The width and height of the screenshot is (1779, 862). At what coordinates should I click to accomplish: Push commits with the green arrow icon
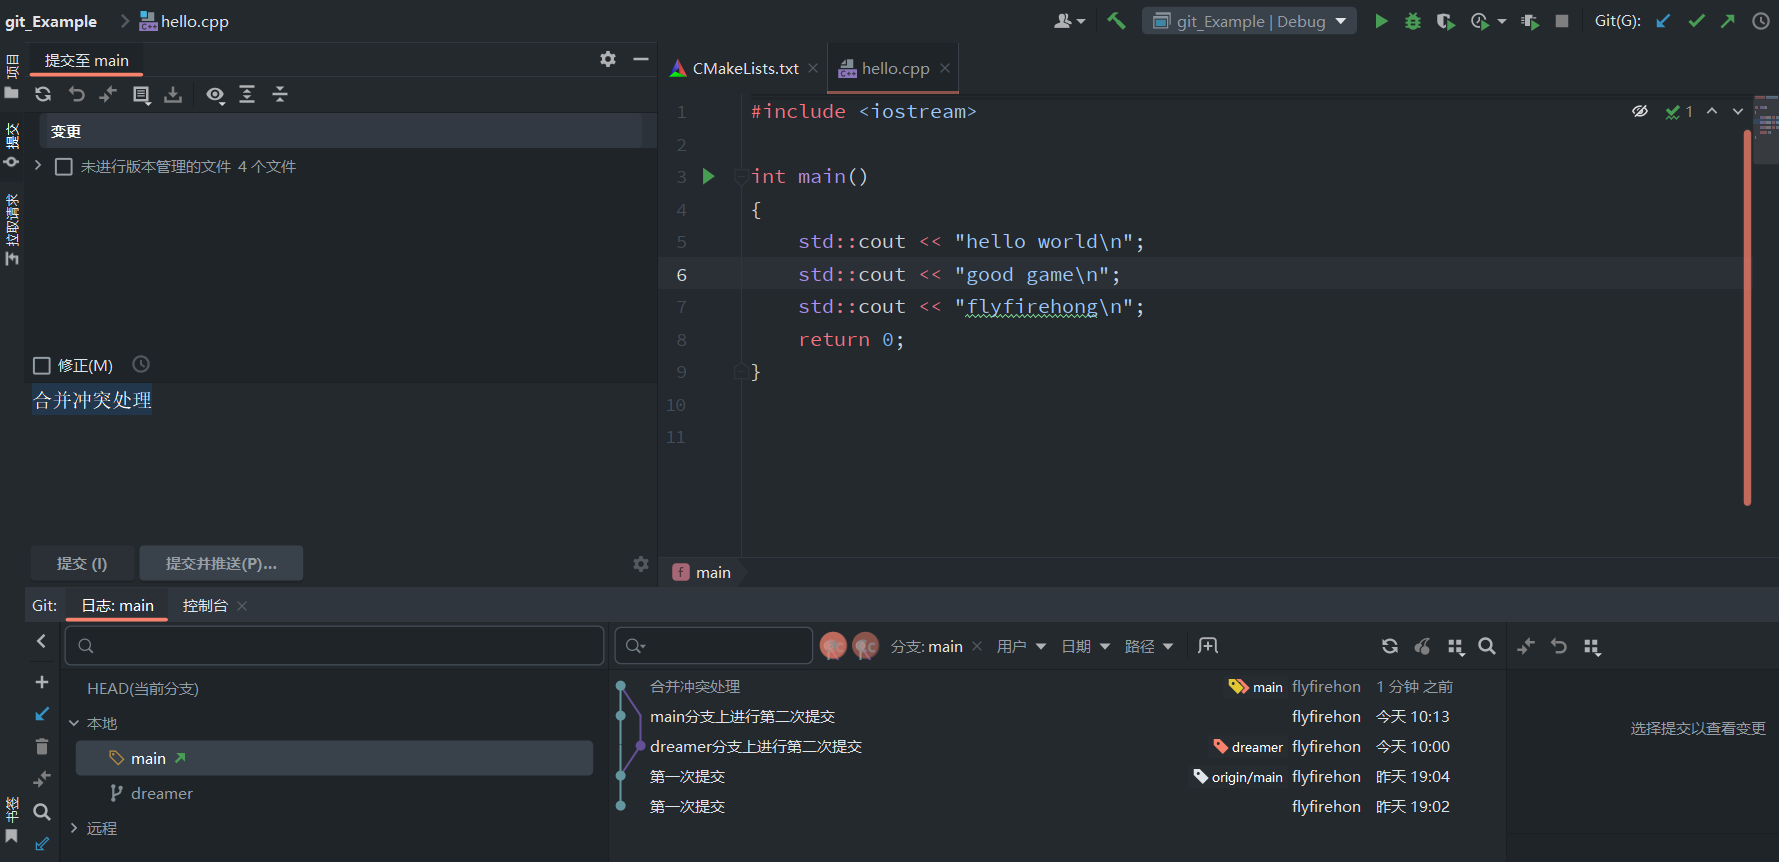pos(1728,21)
